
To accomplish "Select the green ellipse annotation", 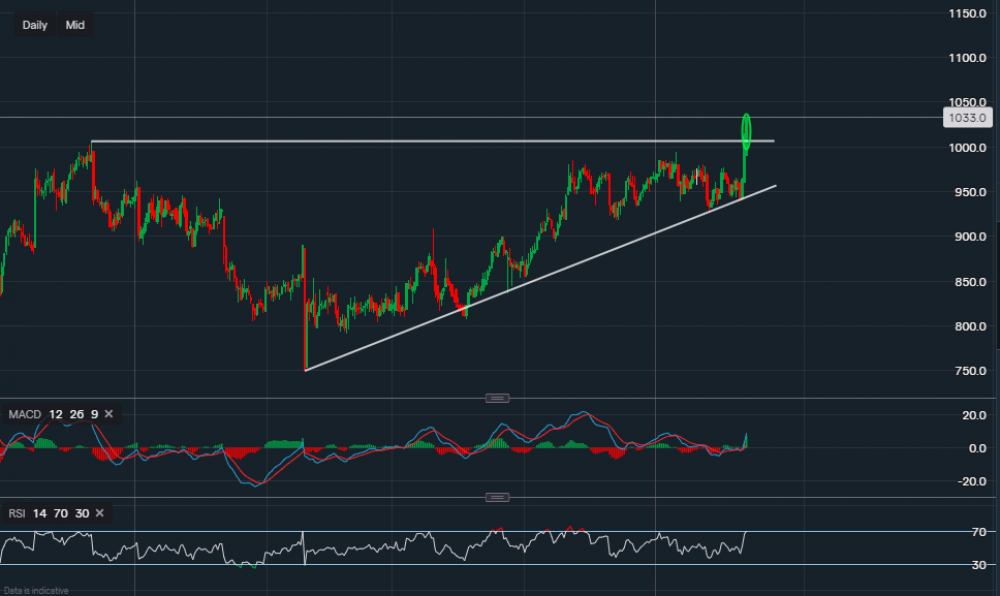I will (746, 129).
